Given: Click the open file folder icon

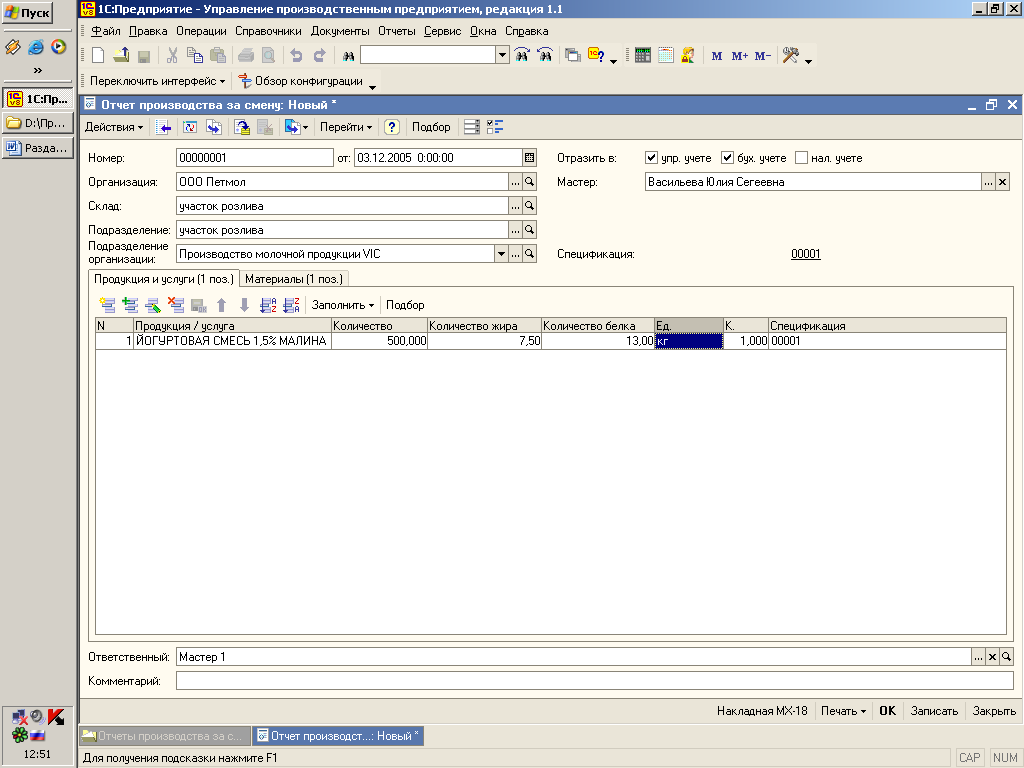Looking at the screenshot, I should click(121, 56).
